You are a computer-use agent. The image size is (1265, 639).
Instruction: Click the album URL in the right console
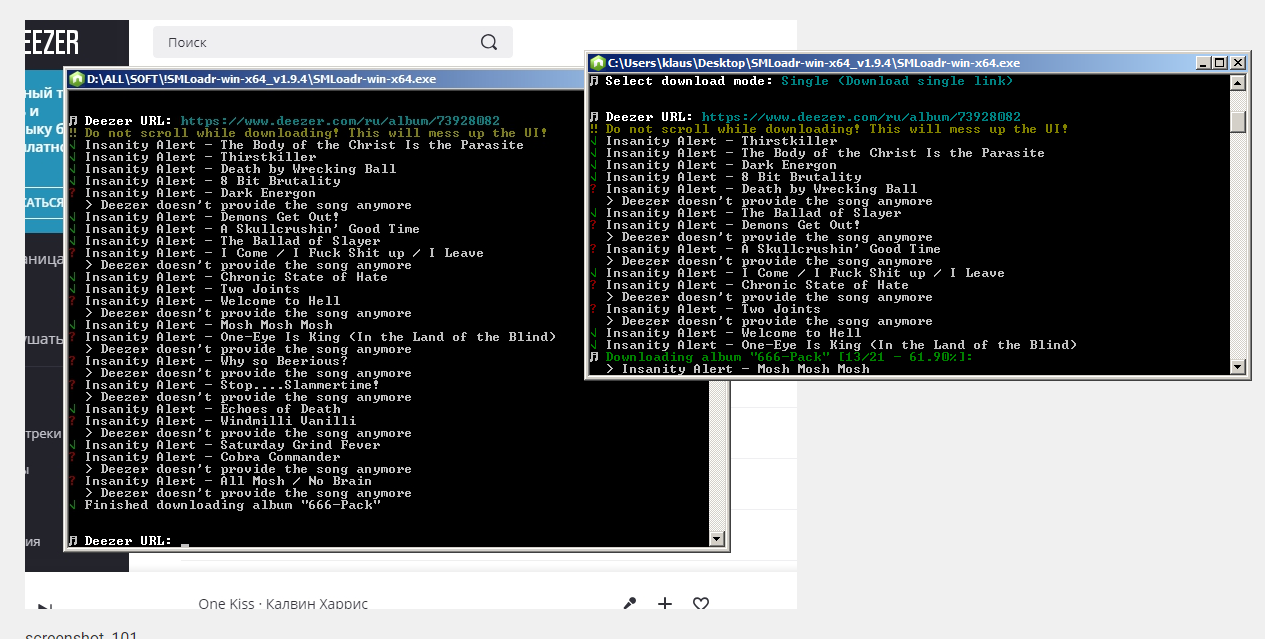pyautogui.click(x=861, y=117)
